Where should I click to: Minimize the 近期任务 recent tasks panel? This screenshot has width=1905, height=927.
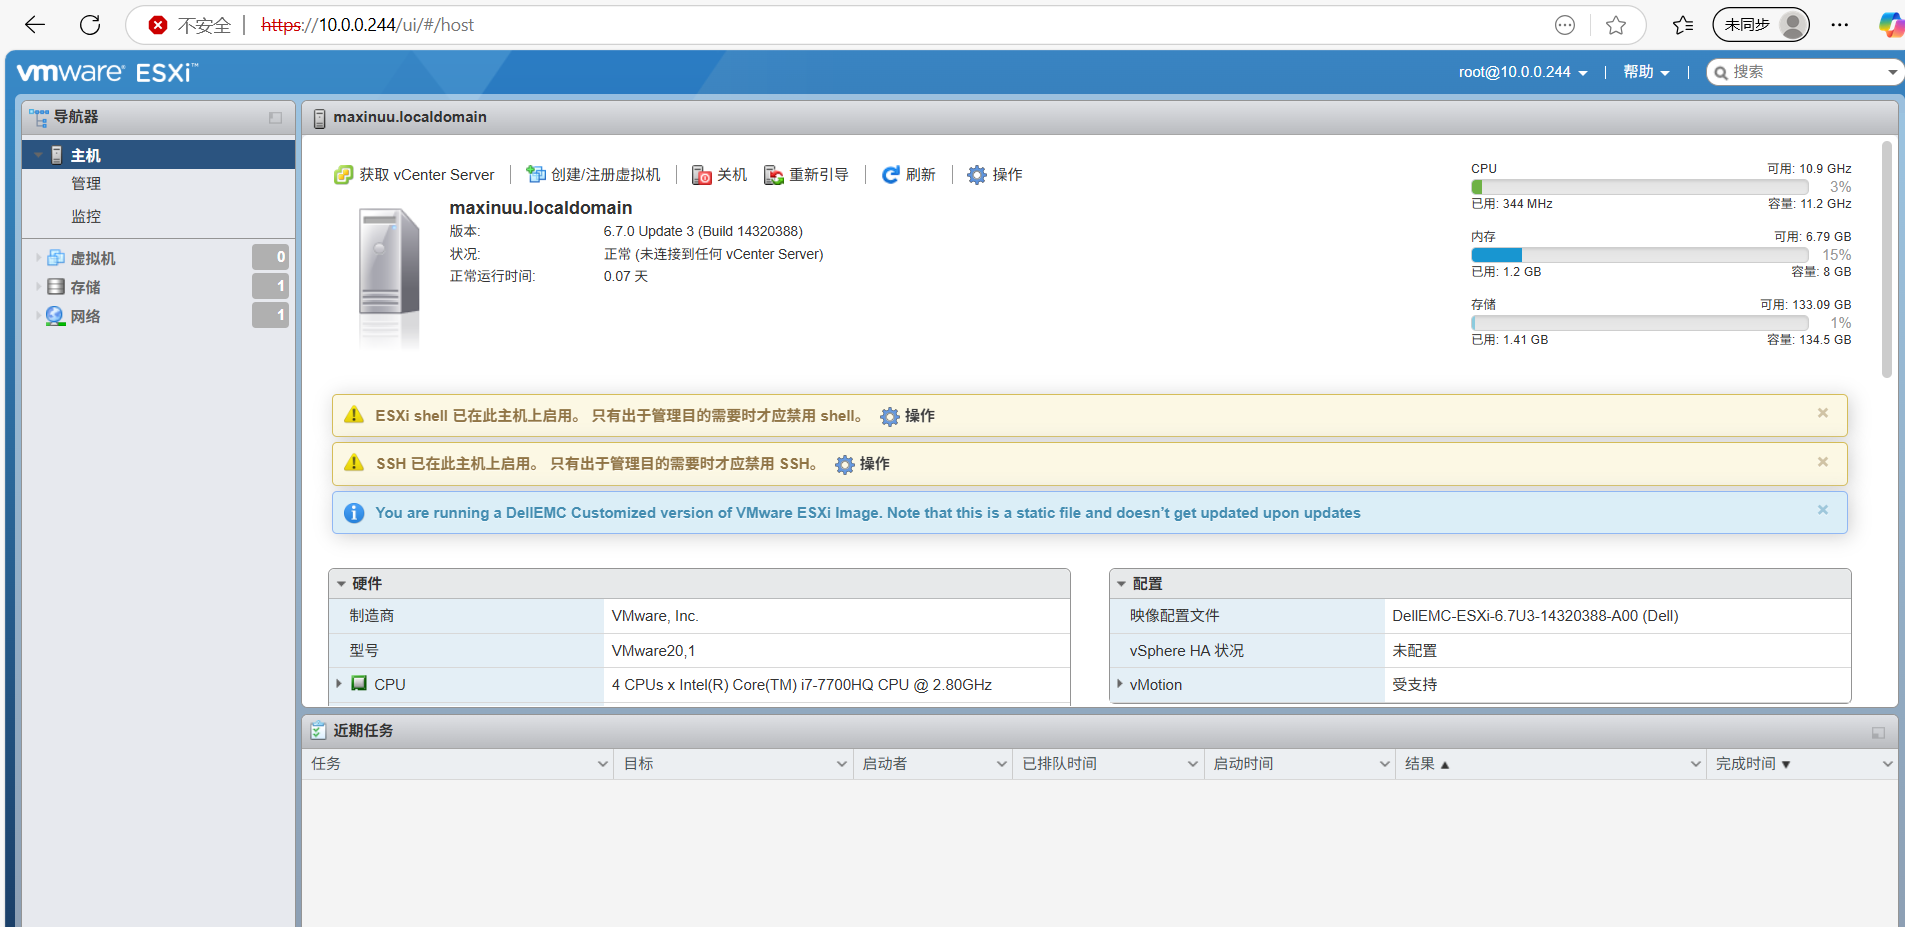click(1878, 733)
